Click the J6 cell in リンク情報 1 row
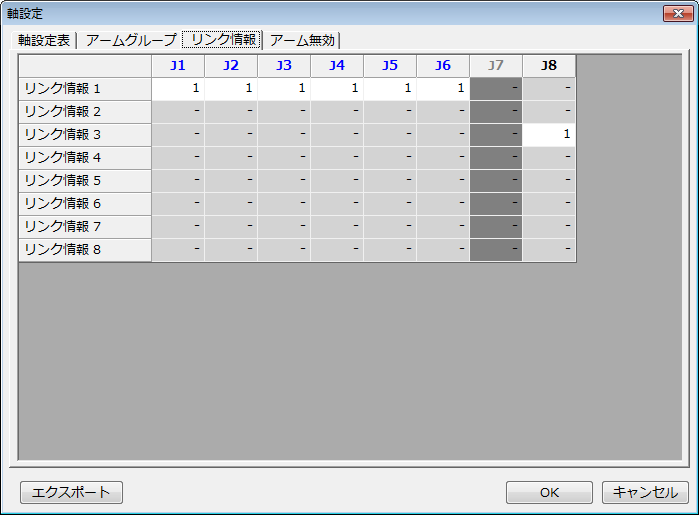Image resolution: width=699 pixels, height=515 pixels. click(443, 89)
